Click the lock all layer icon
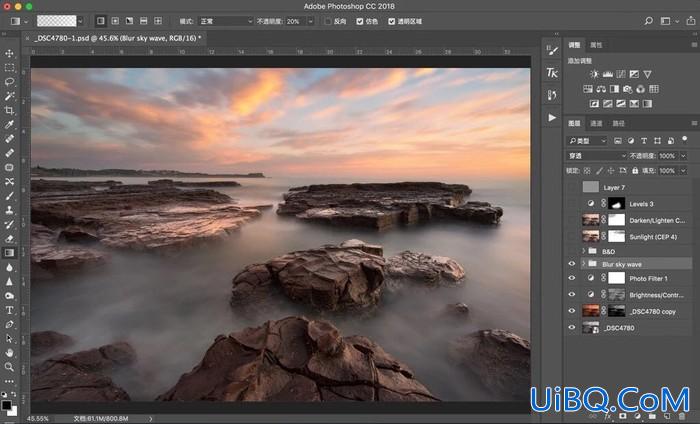 [635, 170]
